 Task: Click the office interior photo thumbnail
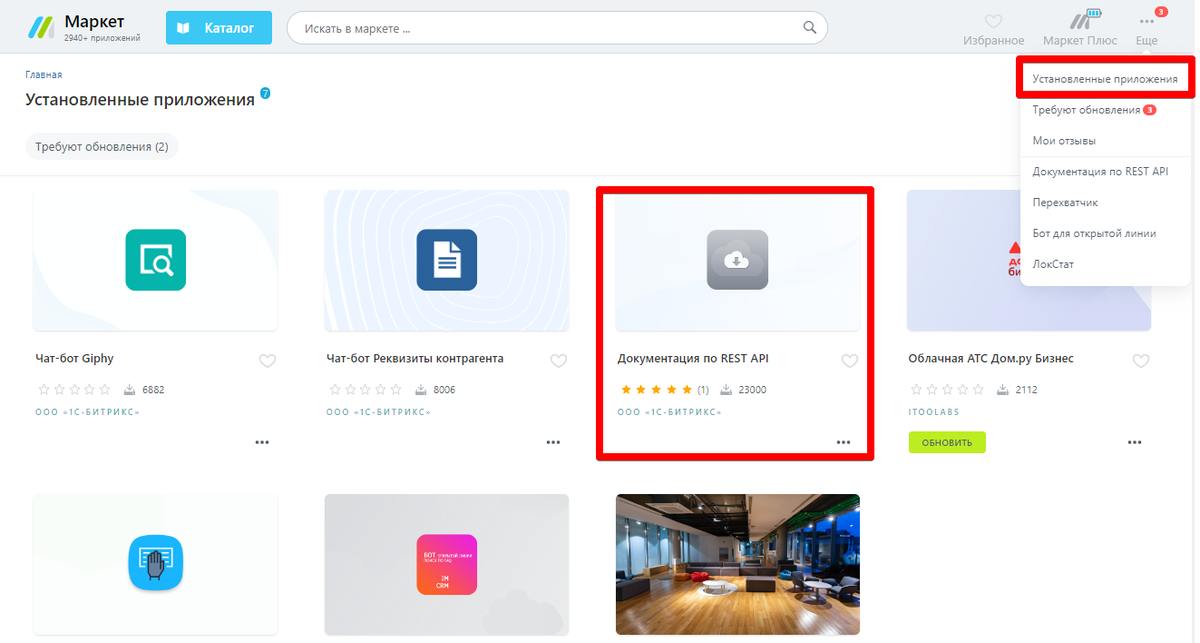tap(737, 563)
